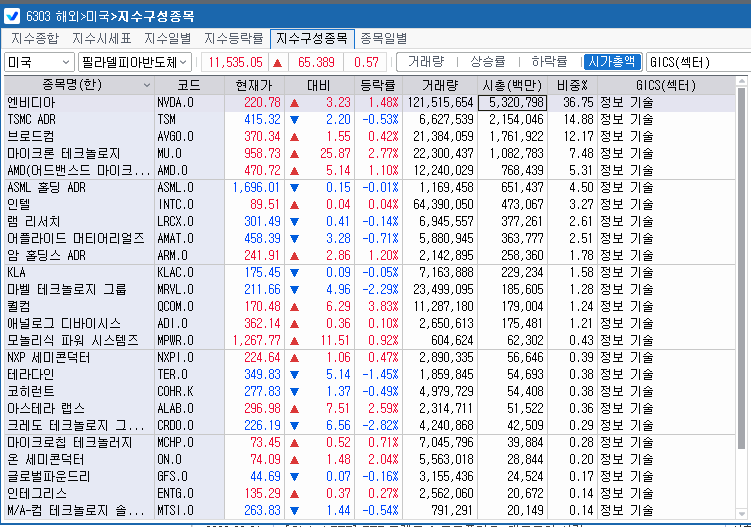Select the 애널로그 디바이시스 row
This screenshot has height=527, width=751.
(x=370, y=323)
